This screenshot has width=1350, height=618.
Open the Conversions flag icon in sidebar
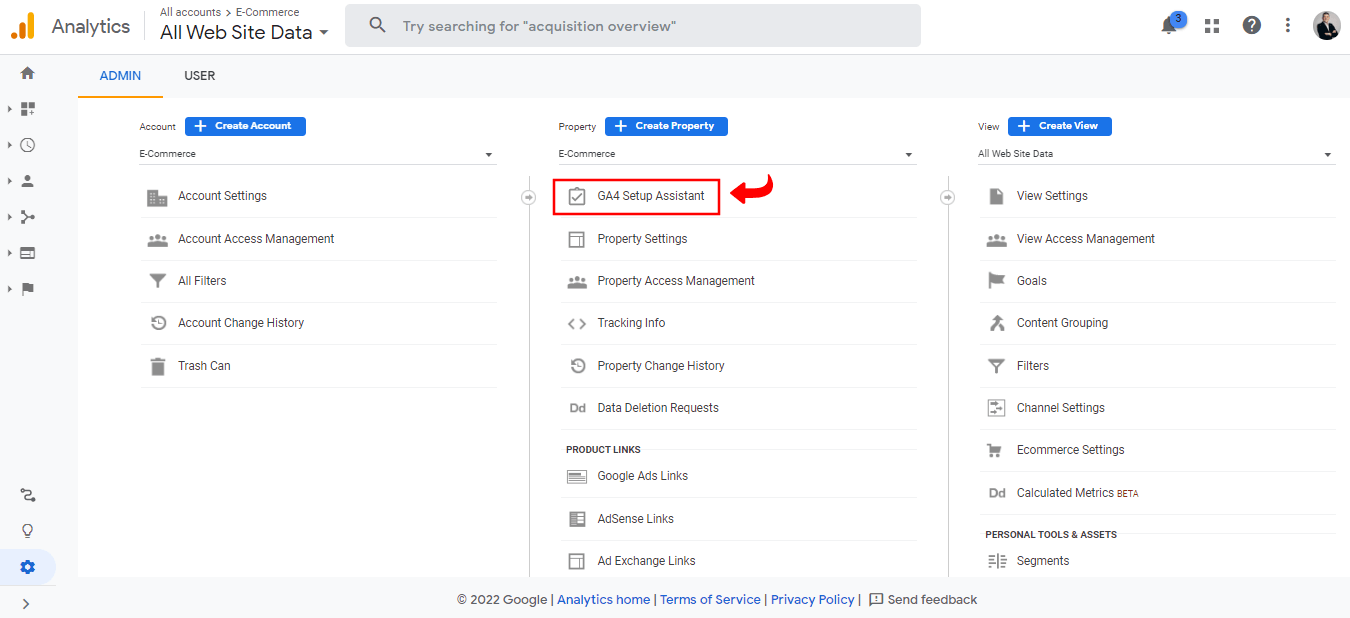click(x=27, y=289)
